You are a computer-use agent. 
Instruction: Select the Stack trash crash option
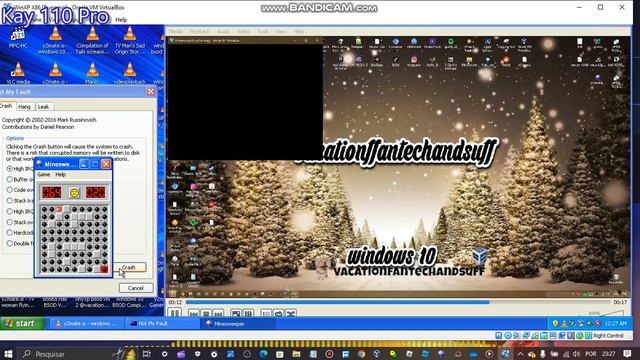click(x=9, y=200)
